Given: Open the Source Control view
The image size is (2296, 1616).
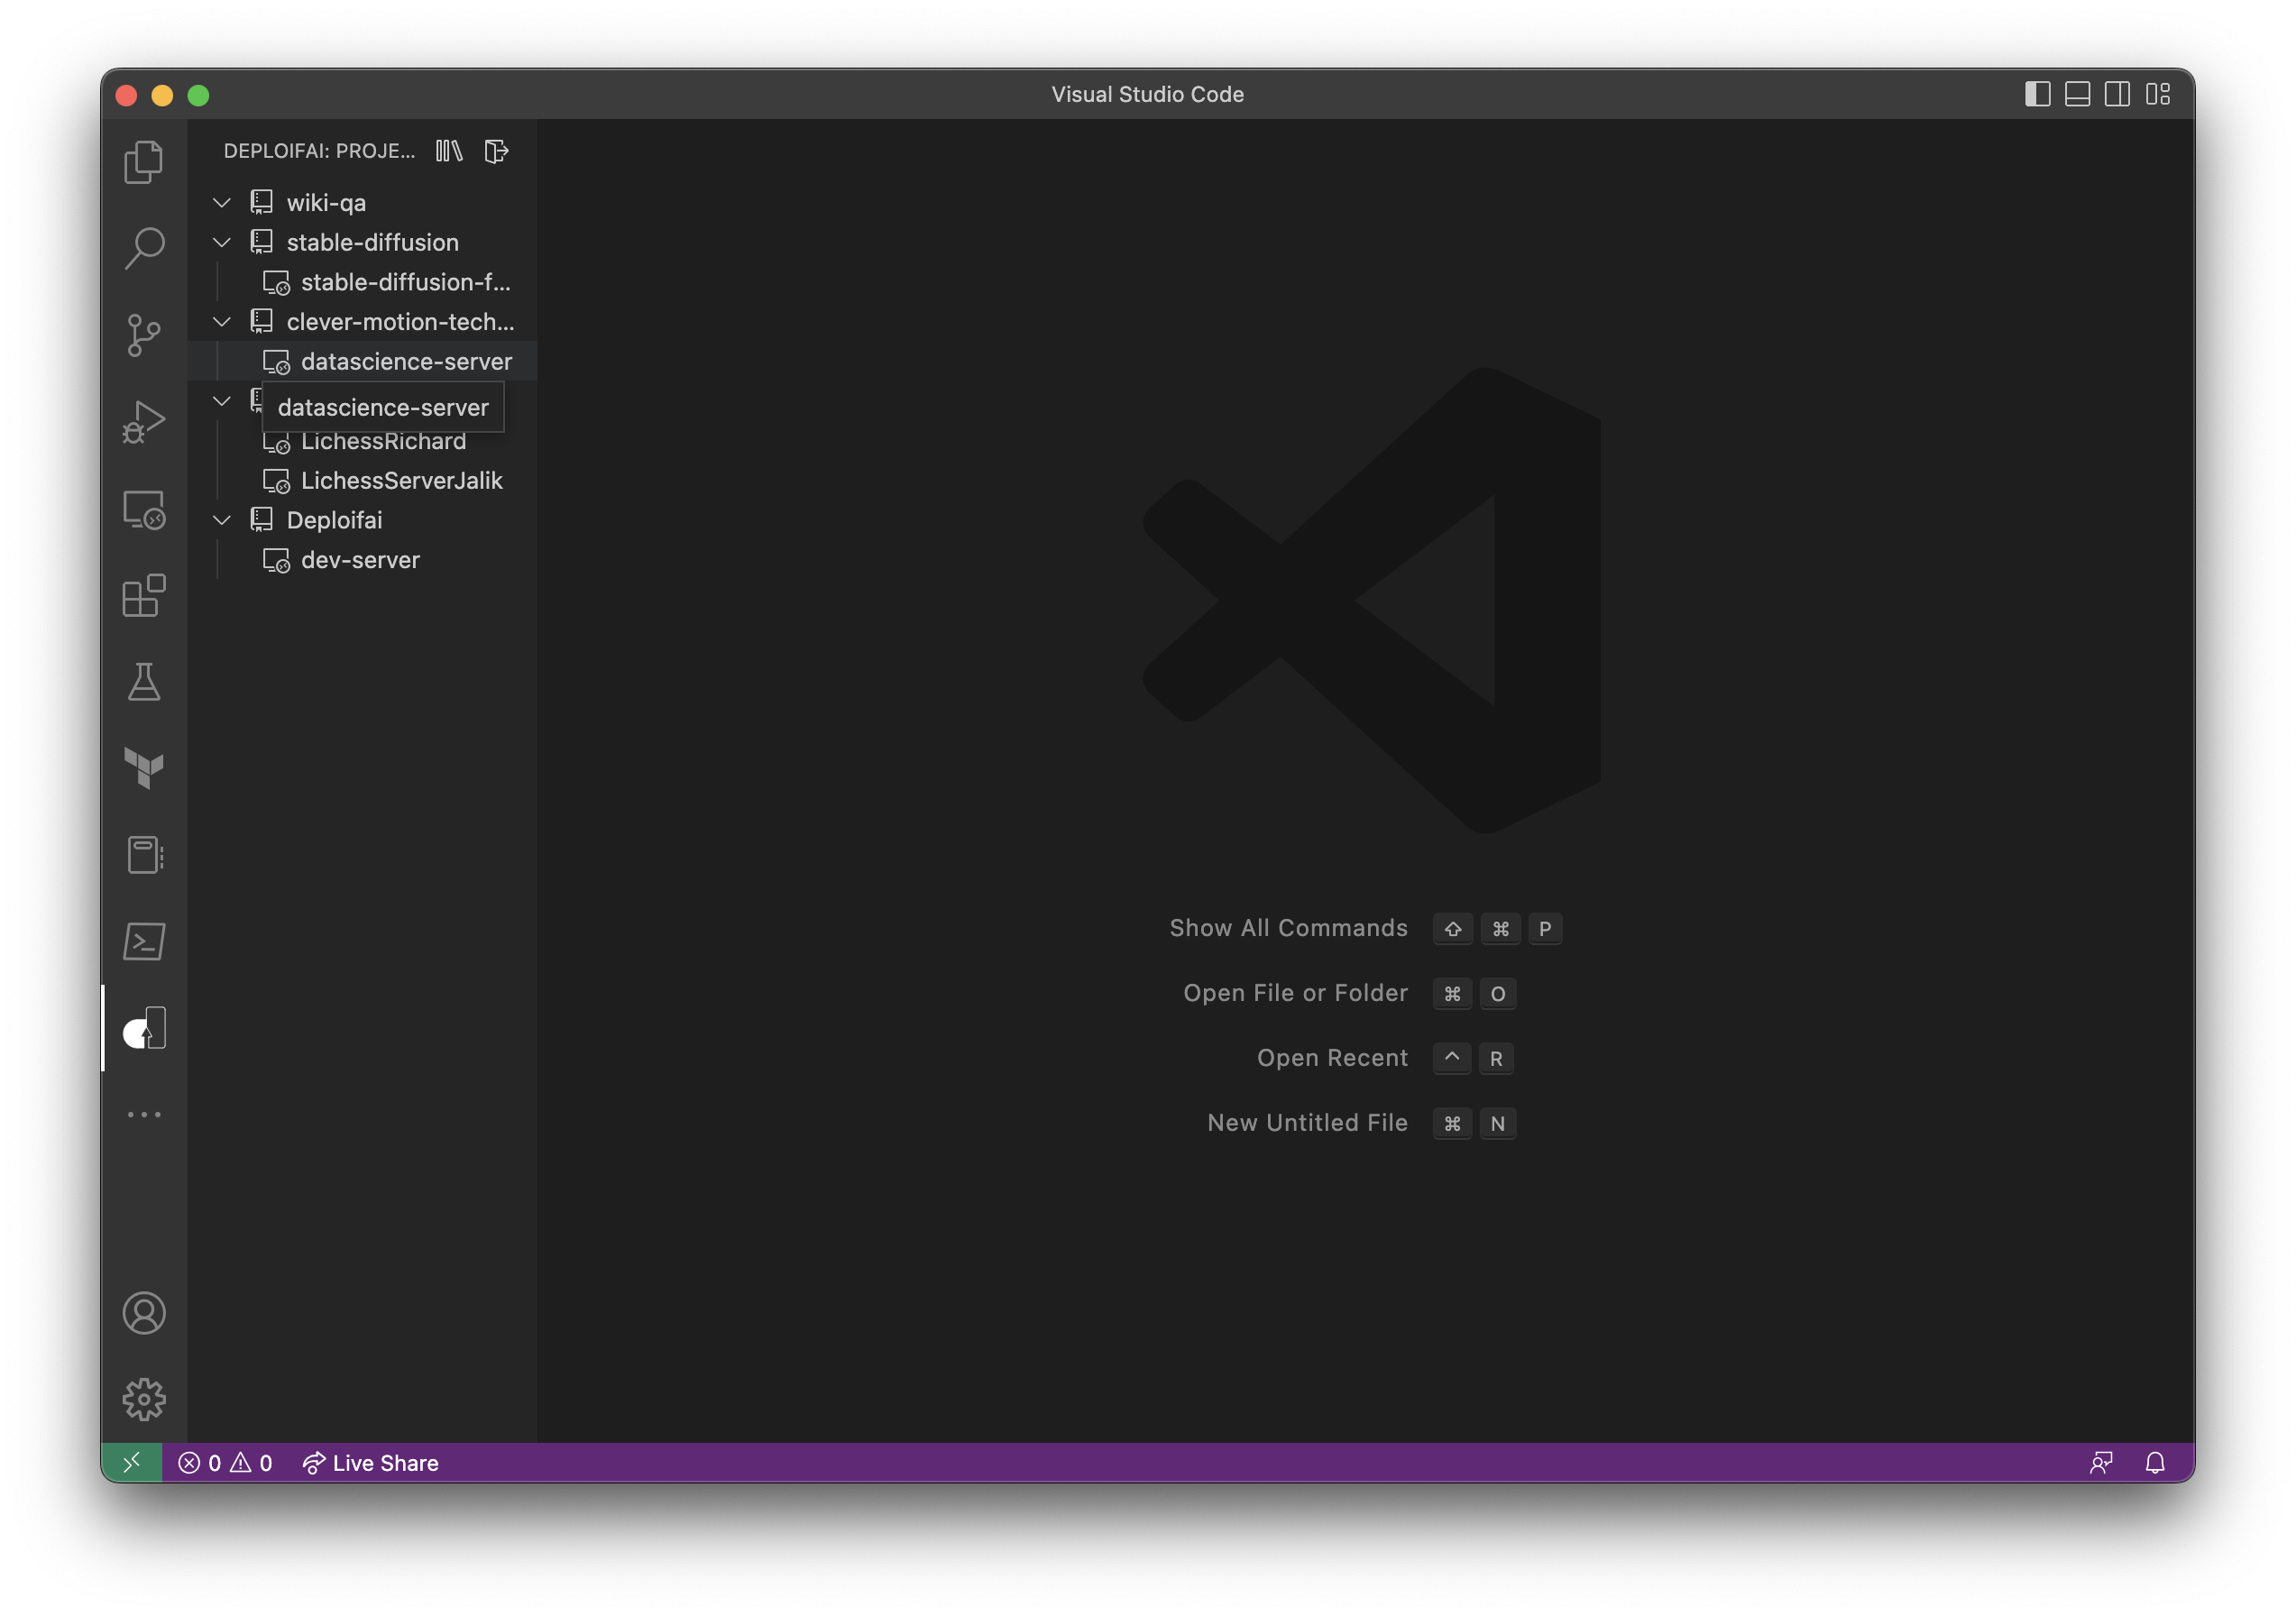Looking at the screenshot, I should pyautogui.click(x=144, y=335).
